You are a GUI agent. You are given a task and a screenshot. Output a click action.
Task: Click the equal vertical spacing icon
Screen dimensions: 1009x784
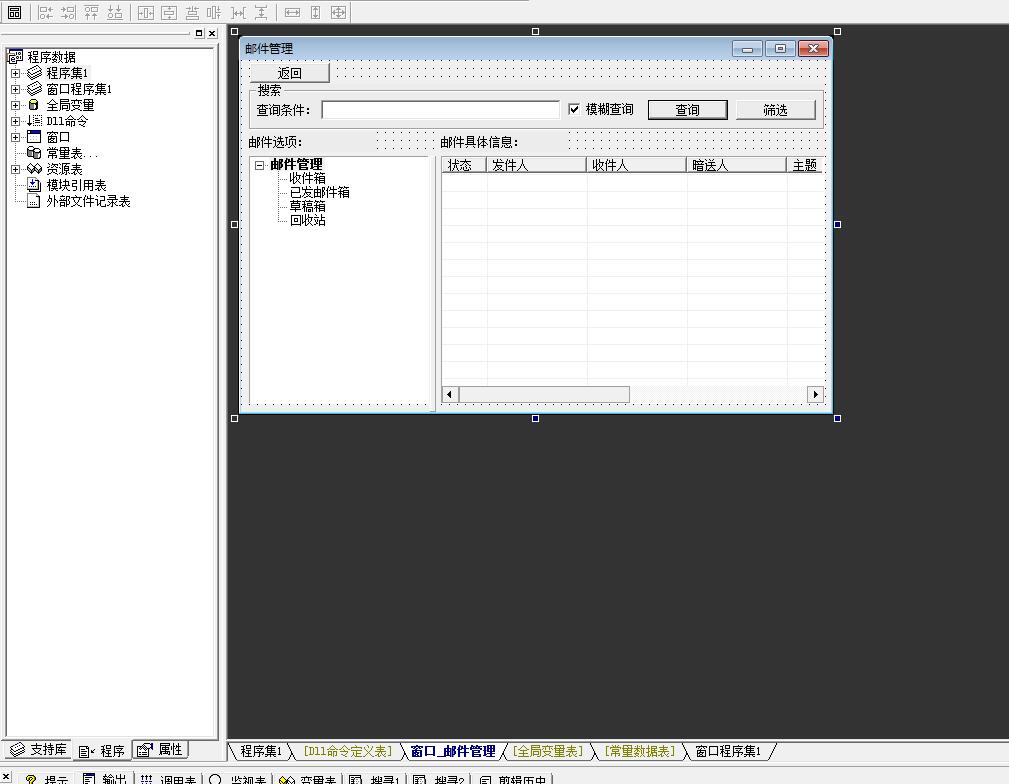[x=261, y=12]
